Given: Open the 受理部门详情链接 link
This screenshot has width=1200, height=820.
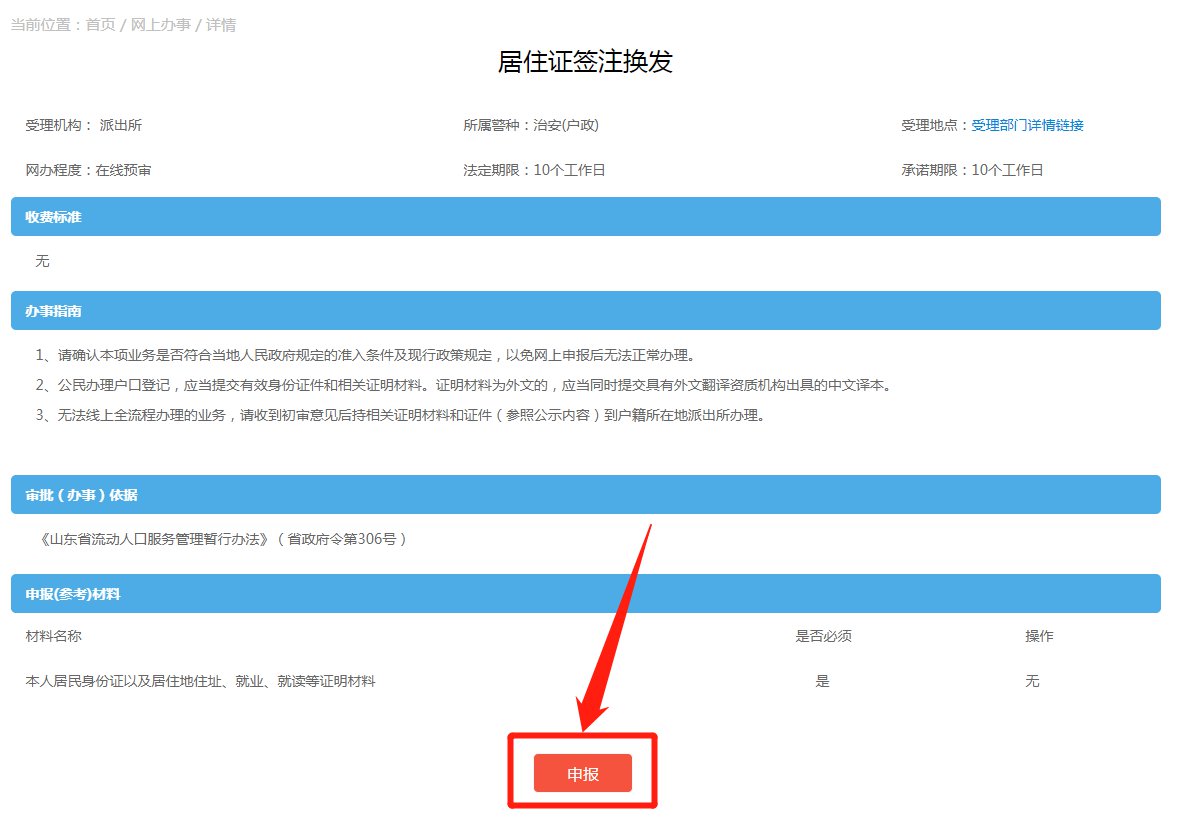Looking at the screenshot, I should pos(1027,125).
